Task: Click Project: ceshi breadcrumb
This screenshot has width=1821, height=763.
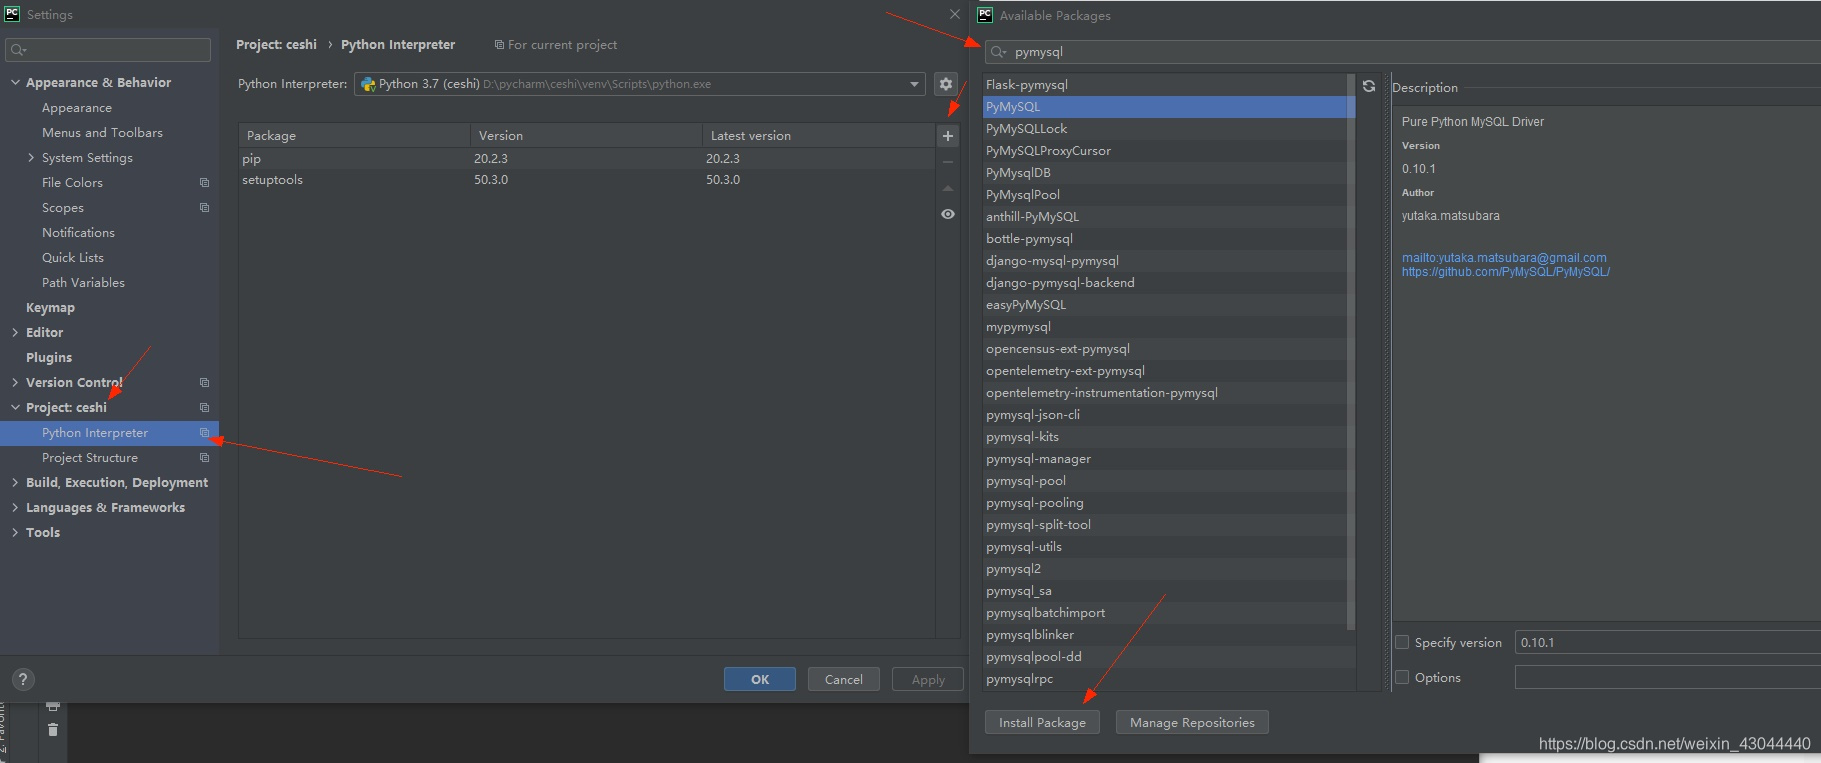Action: click(276, 44)
